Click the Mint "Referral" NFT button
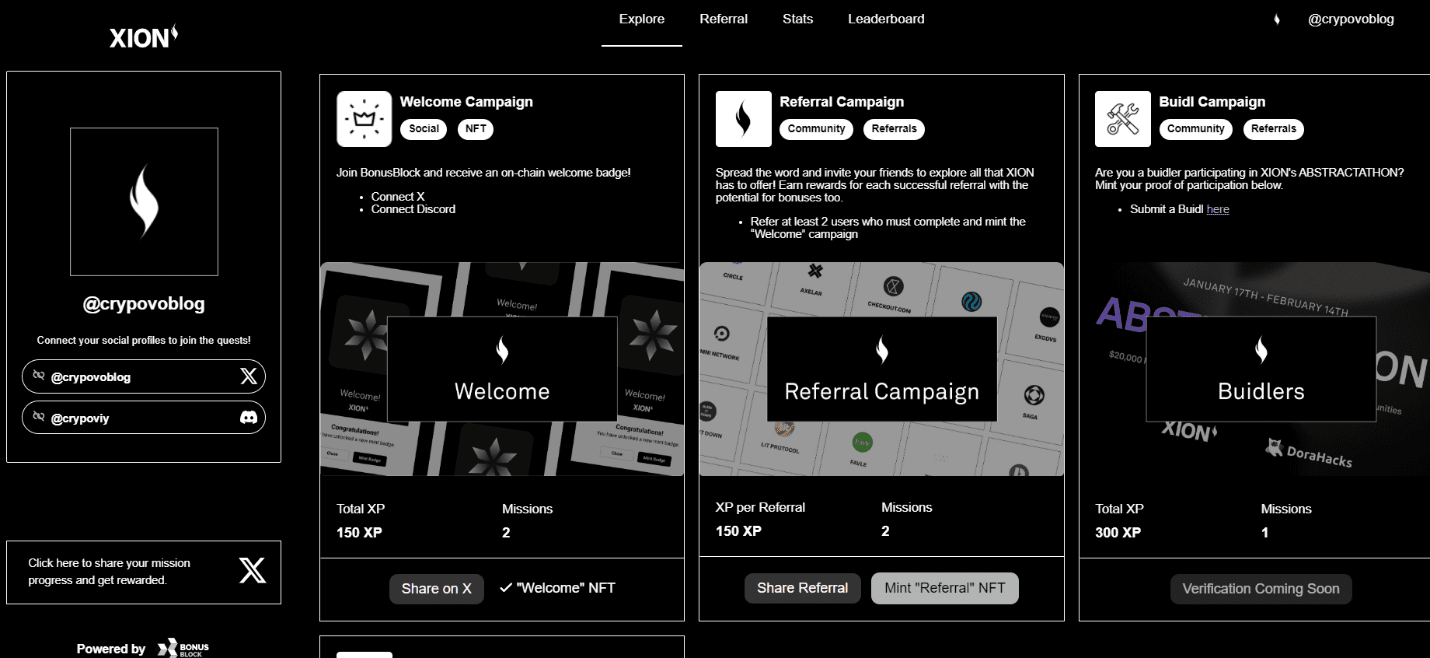Screen dimensions: 1430x658 945,588
